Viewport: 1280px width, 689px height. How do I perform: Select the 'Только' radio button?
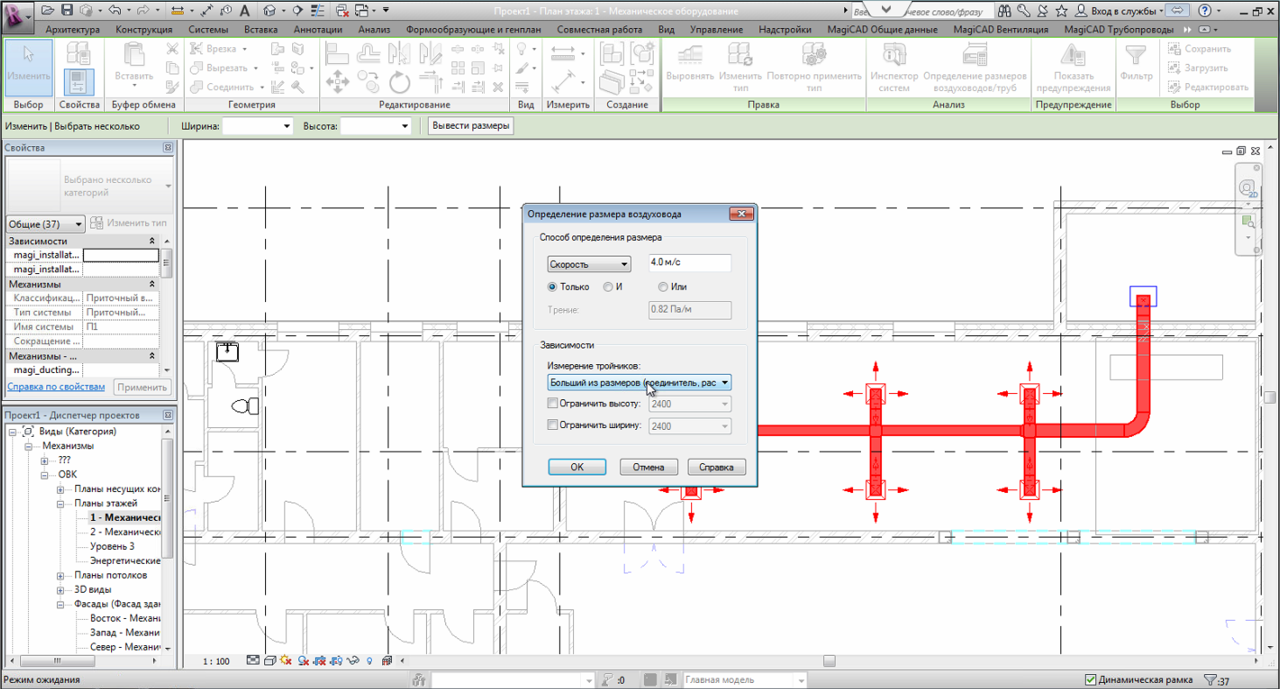pos(552,287)
